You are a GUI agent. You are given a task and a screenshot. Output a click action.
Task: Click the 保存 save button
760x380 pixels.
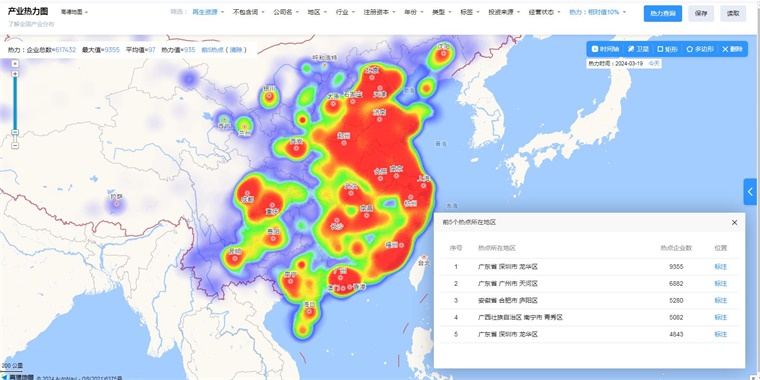tap(701, 14)
